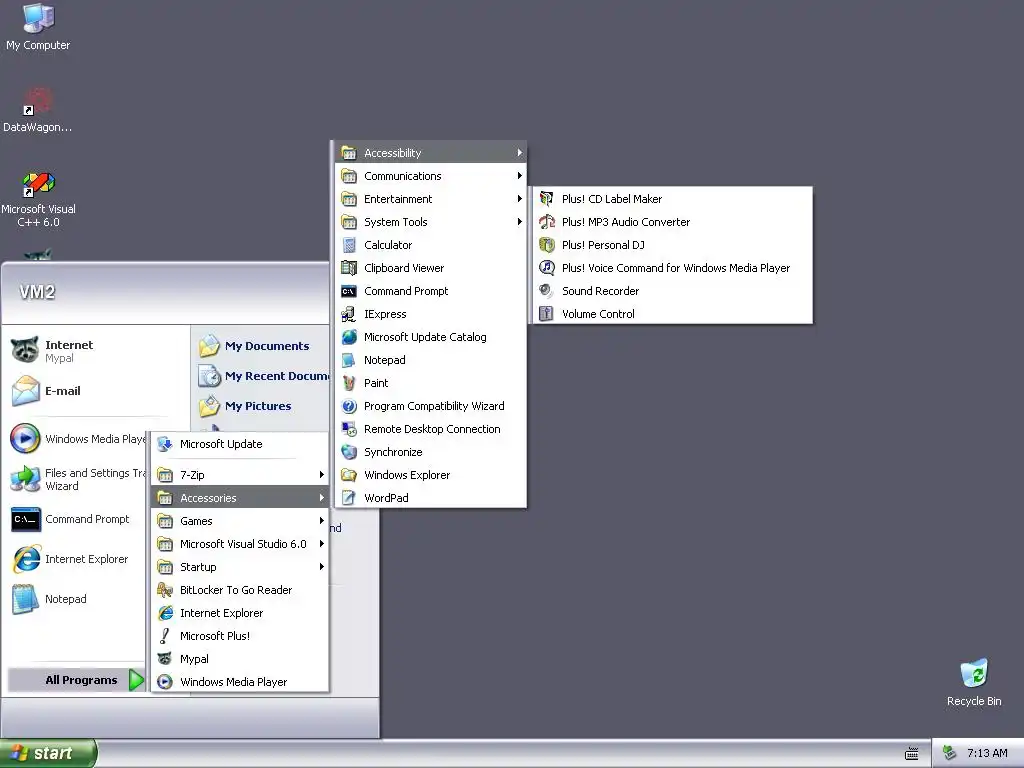Screen dimensions: 1024x768
Task: Launch Remote Desktop Connection icon
Action: [x=349, y=428]
